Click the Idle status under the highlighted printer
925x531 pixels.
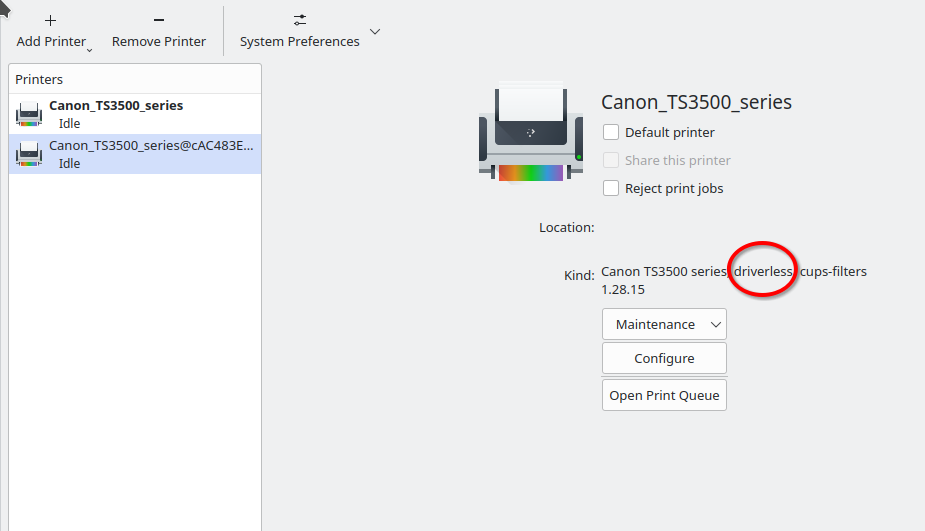tap(69, 163)
